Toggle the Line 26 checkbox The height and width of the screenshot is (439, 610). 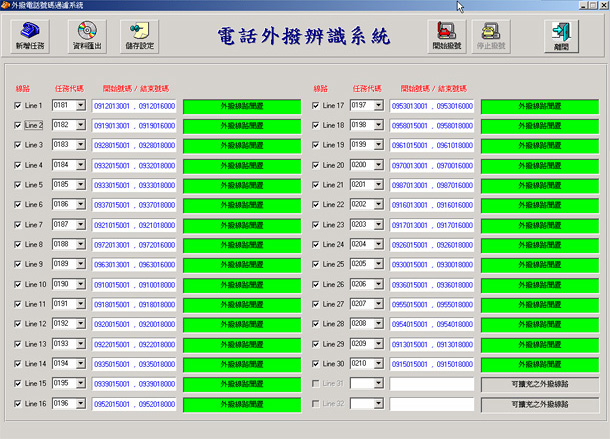click(316, 284)
